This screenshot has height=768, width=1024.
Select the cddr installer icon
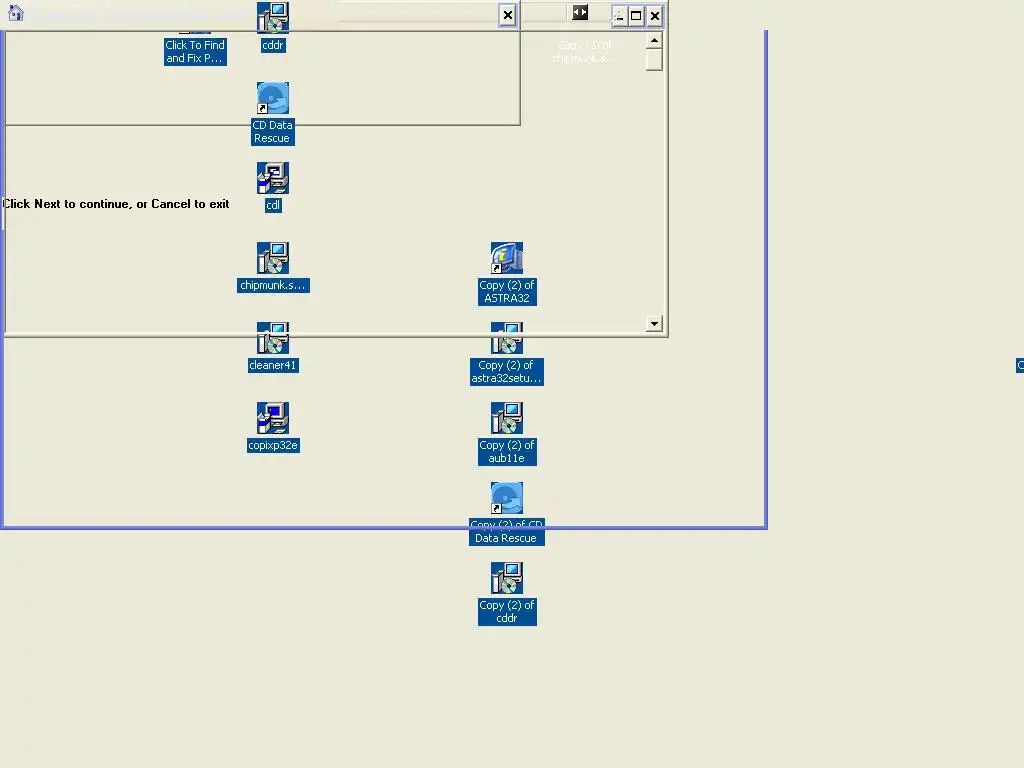tap(272, 27)
